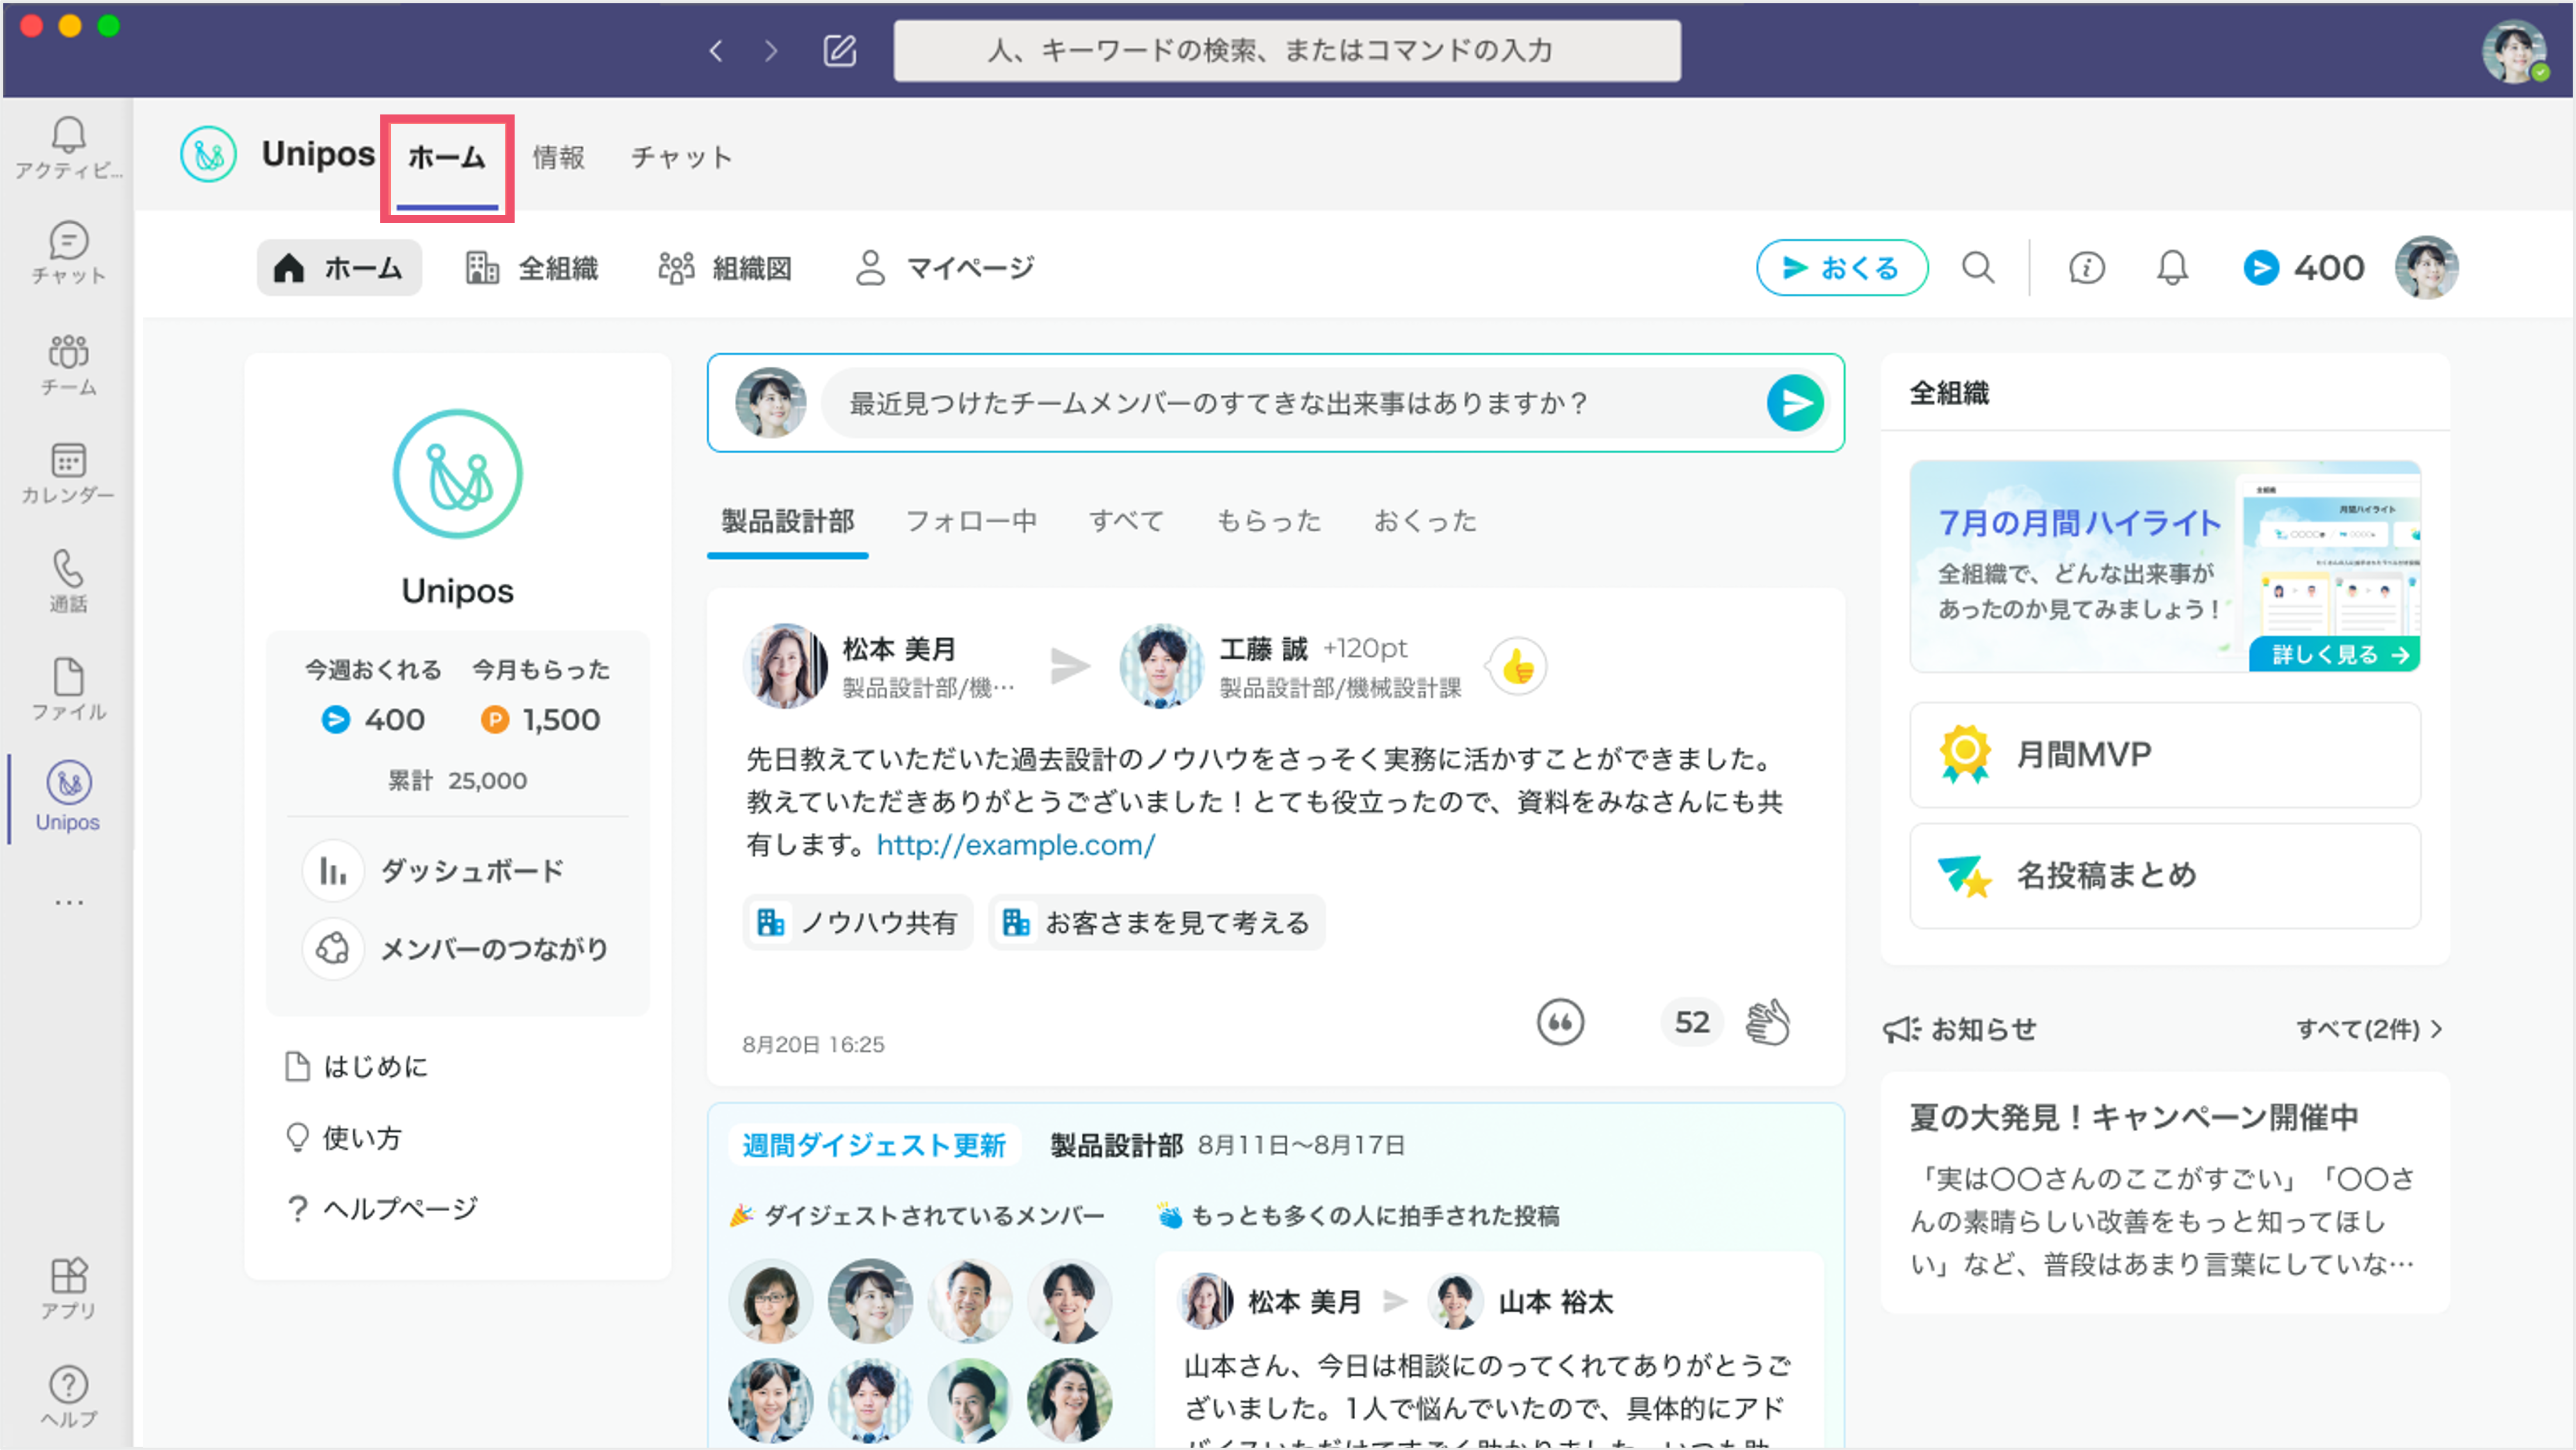Image resolution: width=2576 pixels, height=1450 pixels.
Task: Open the Teams (チーム) sidebar icon
Action: click(x=68, y=365)
